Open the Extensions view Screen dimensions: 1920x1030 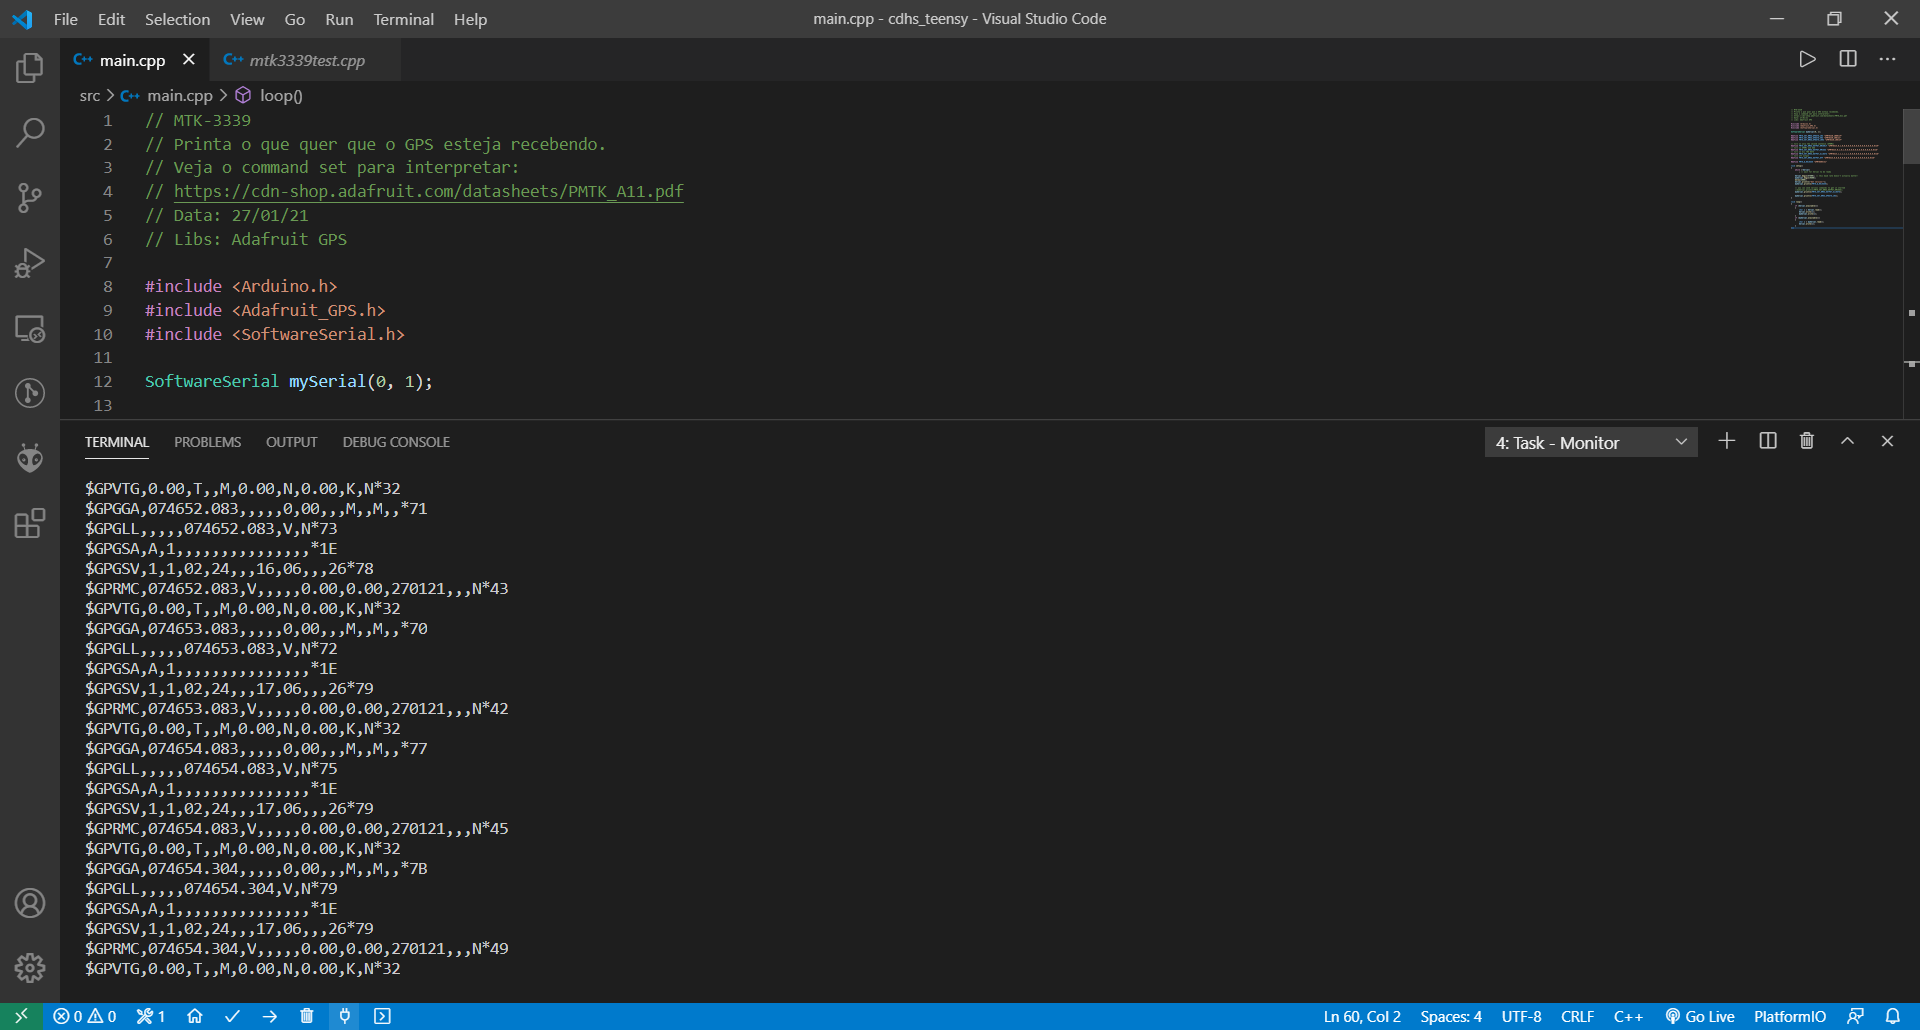(x=30, y=523)
